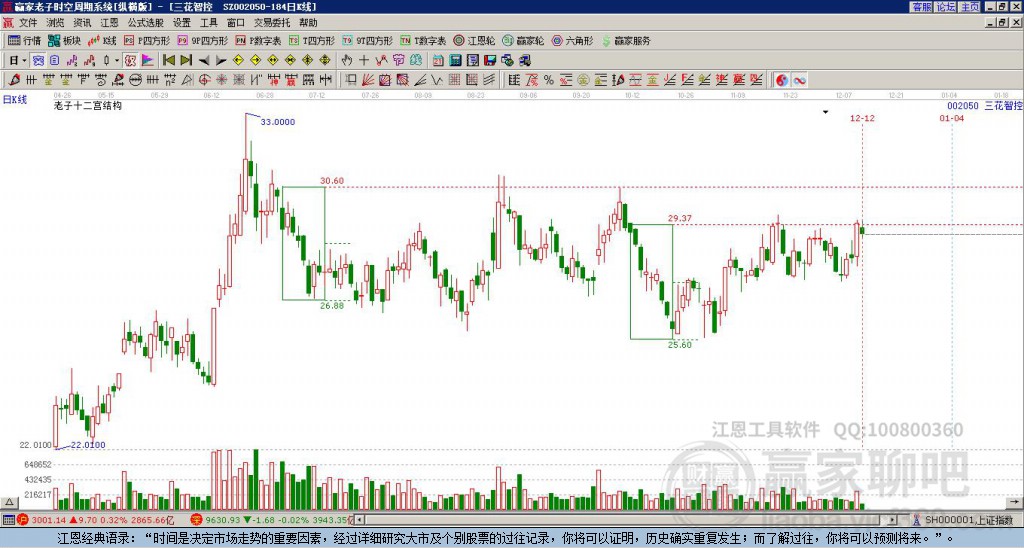Select the red pencil drawing tool
1024x548 pixels.
pos(14,80)
